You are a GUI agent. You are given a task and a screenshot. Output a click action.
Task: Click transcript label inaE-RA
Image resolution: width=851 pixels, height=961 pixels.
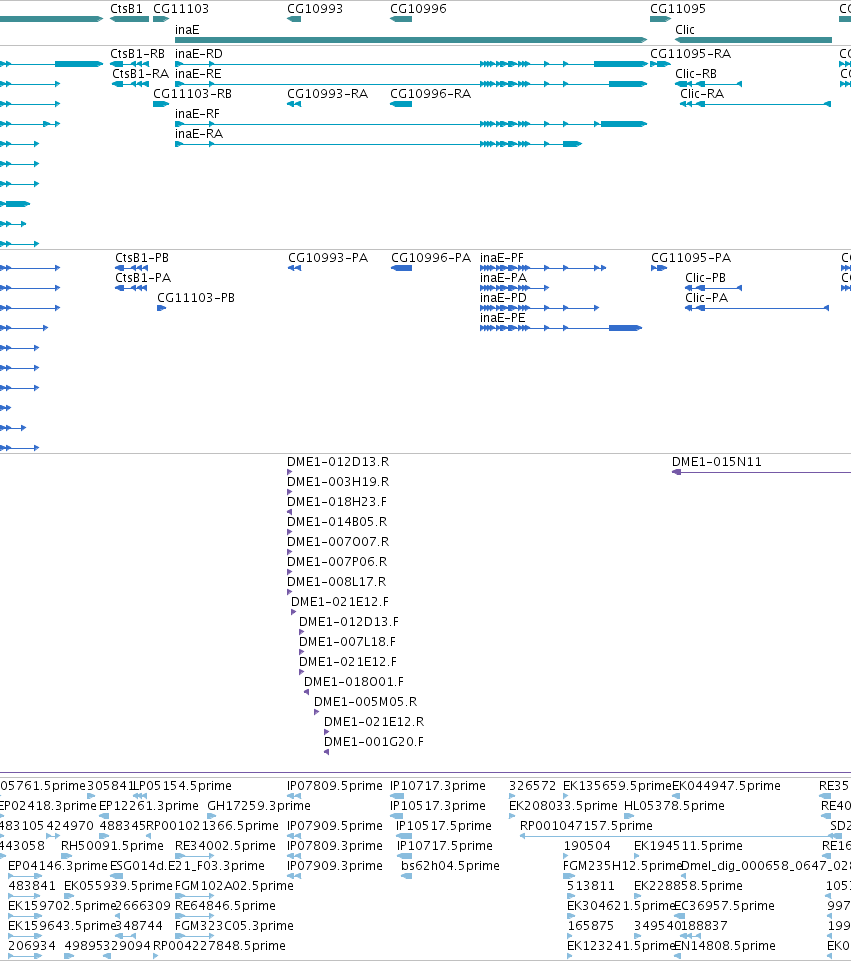click(199, 134)
